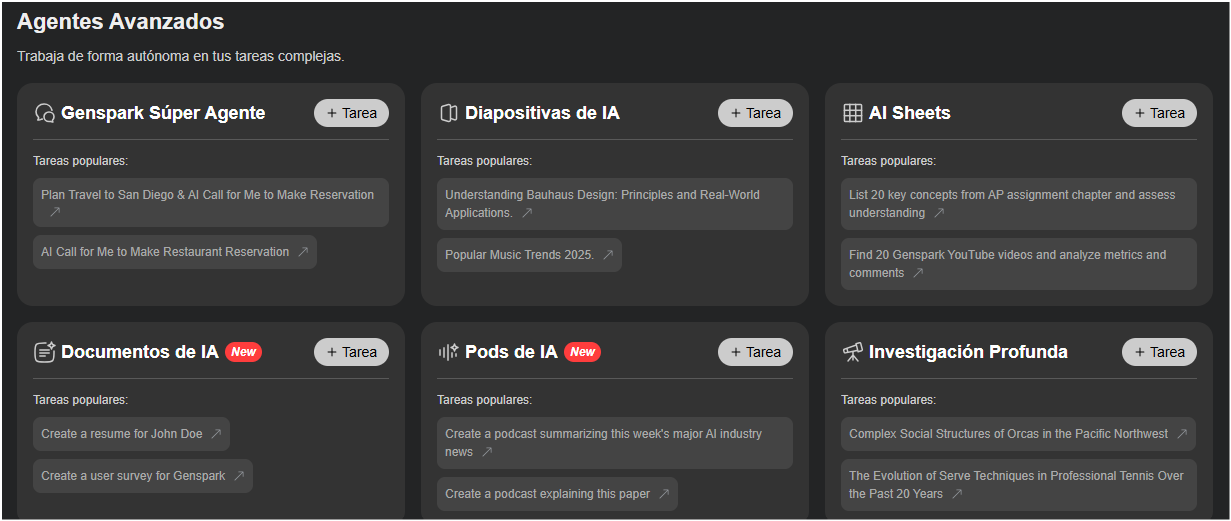
Task: Click arrow icon beside Create a resume for John Doe
Action: pos(216,434)
